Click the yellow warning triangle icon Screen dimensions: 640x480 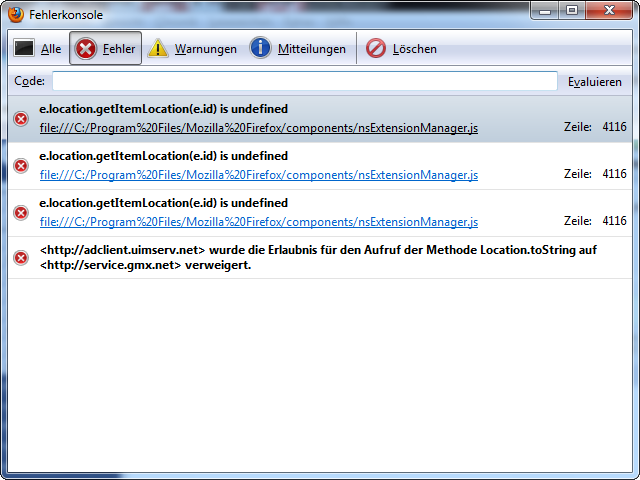158,49
